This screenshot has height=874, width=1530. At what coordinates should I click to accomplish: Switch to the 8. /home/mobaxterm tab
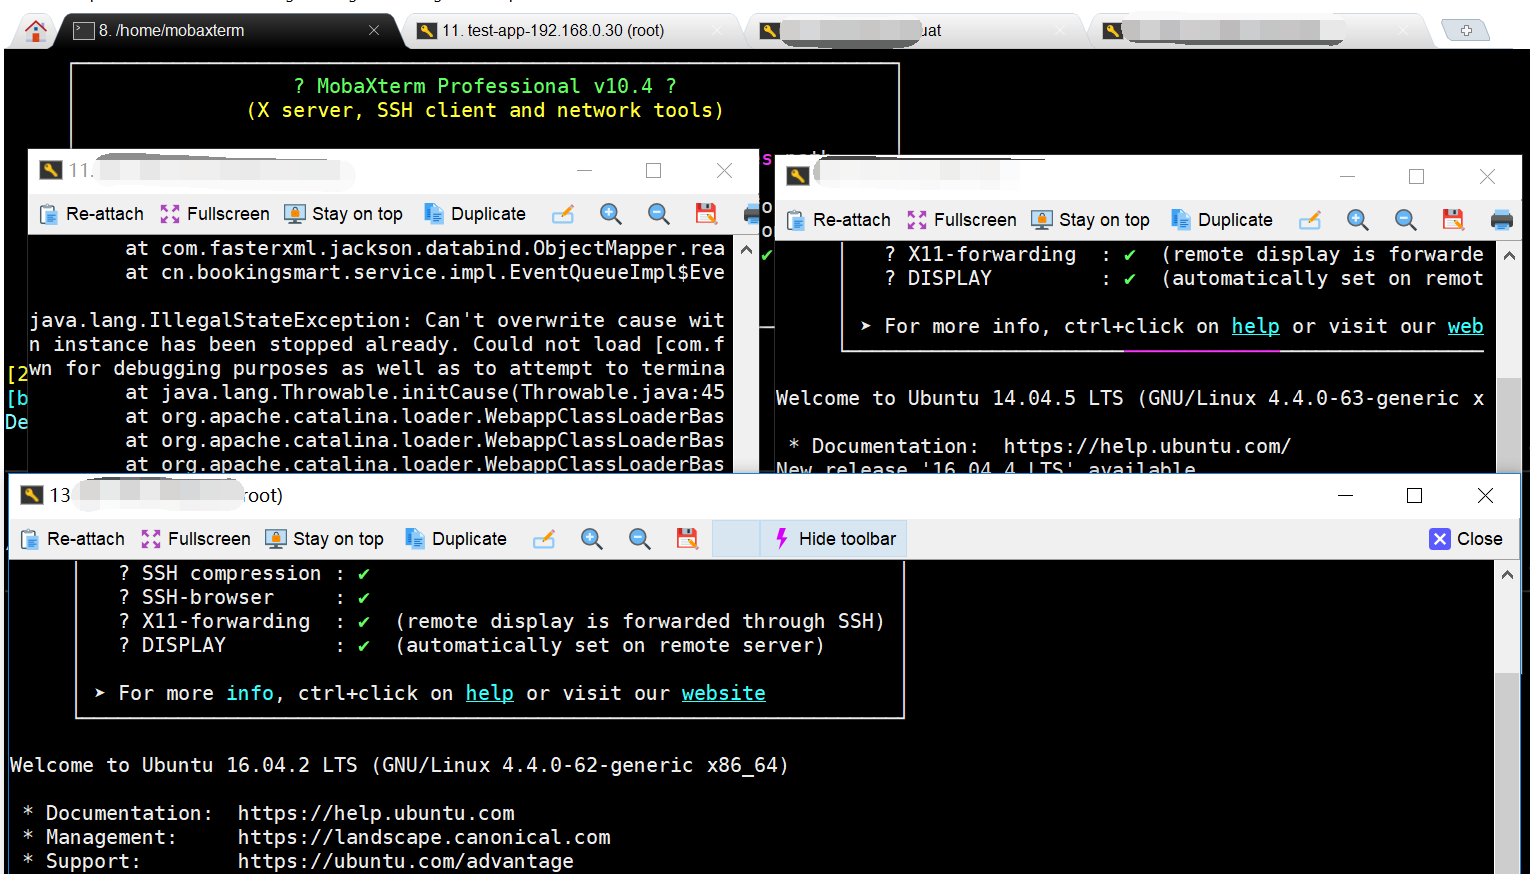click(x=228, y=31)
